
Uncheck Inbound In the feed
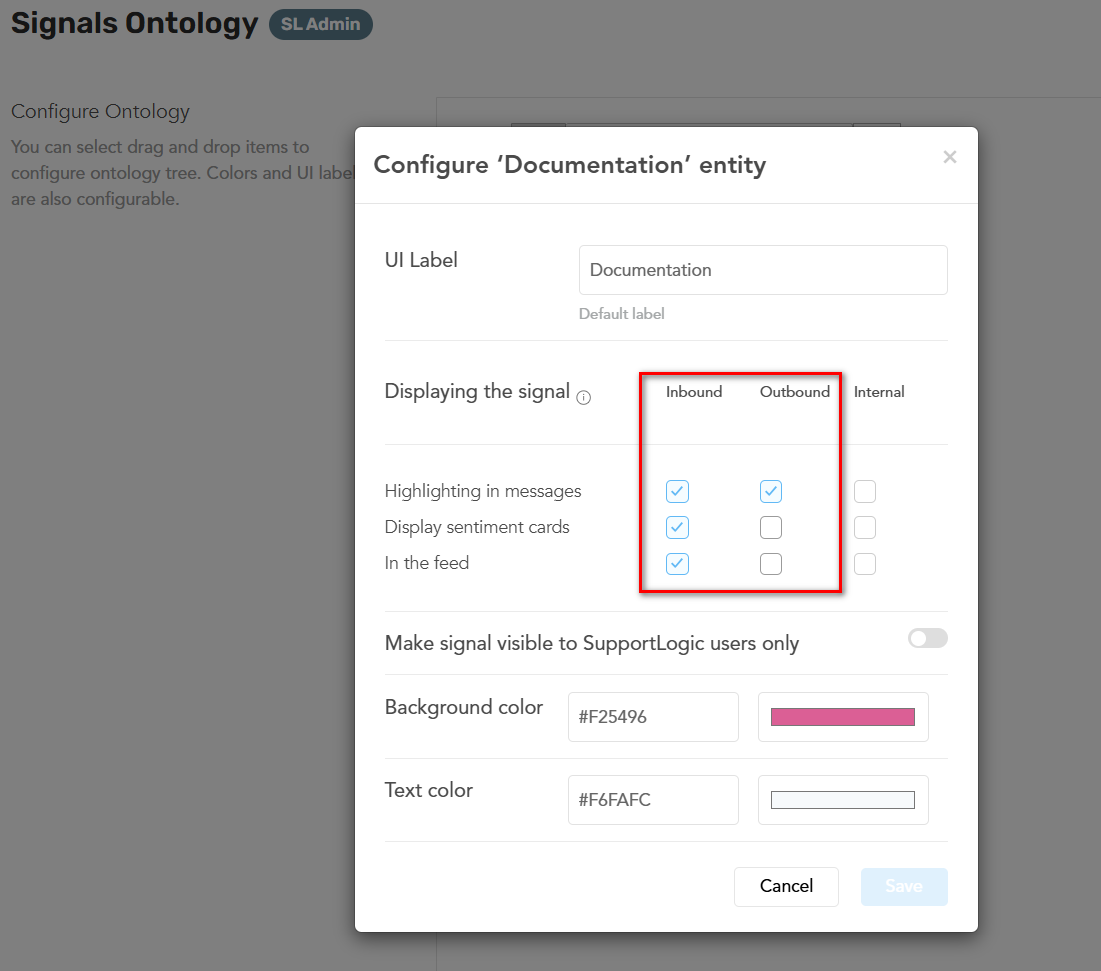(678, 564)
